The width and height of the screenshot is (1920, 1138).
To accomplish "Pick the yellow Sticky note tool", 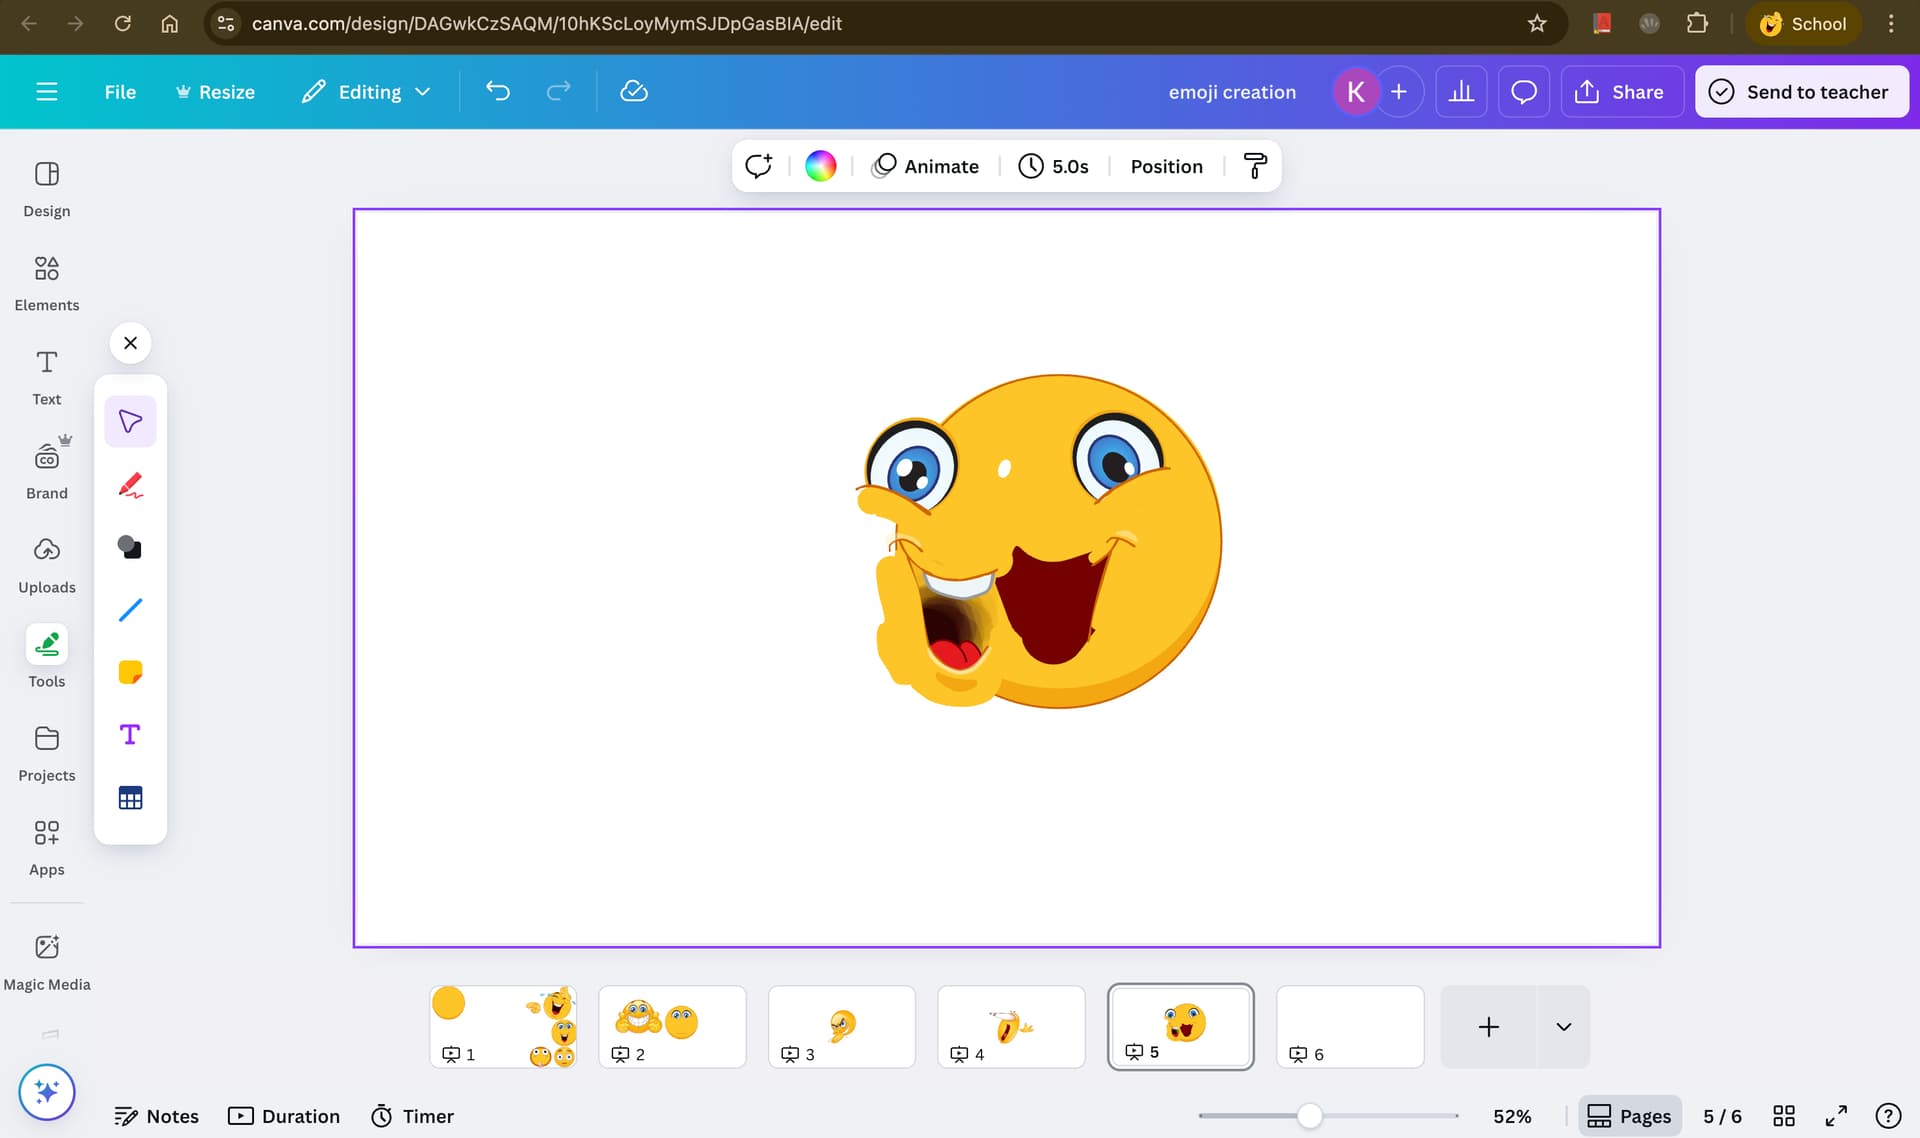I will coord(130,672).
